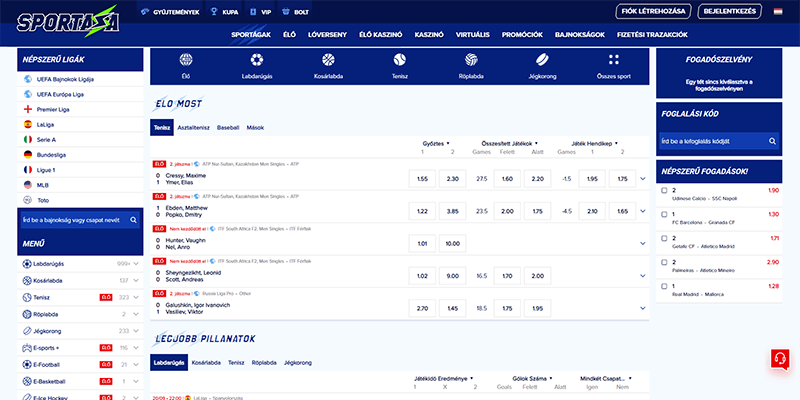Click the Serie A Italy flag icon
Viewport: 800px width, 400px height.
[28, 139]
